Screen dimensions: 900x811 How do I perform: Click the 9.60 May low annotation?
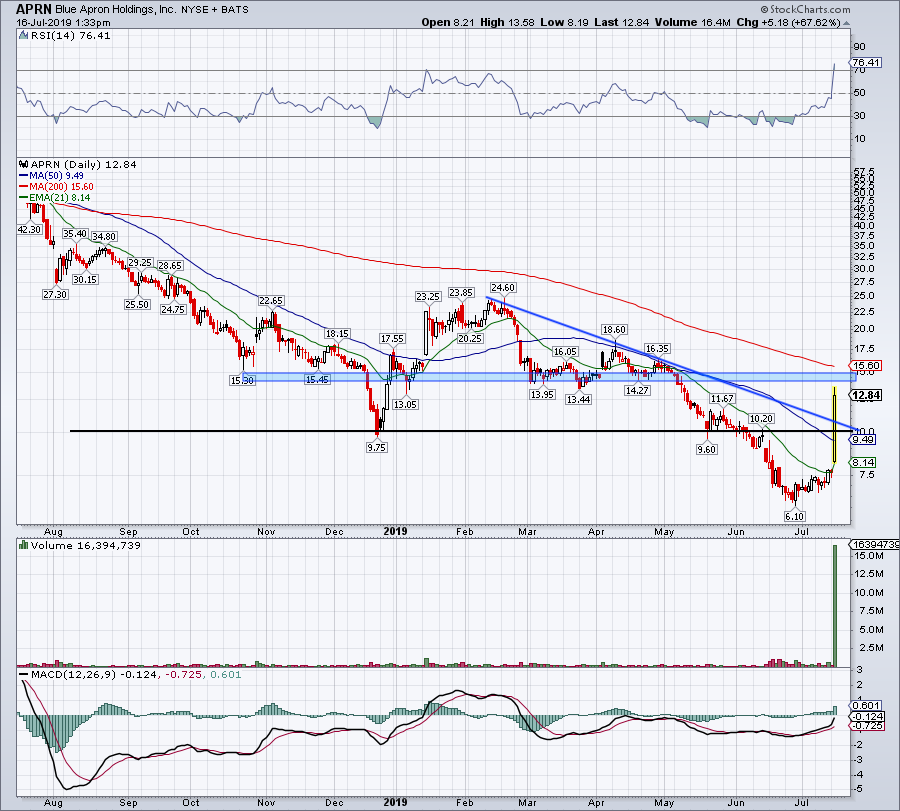point(707,449)
